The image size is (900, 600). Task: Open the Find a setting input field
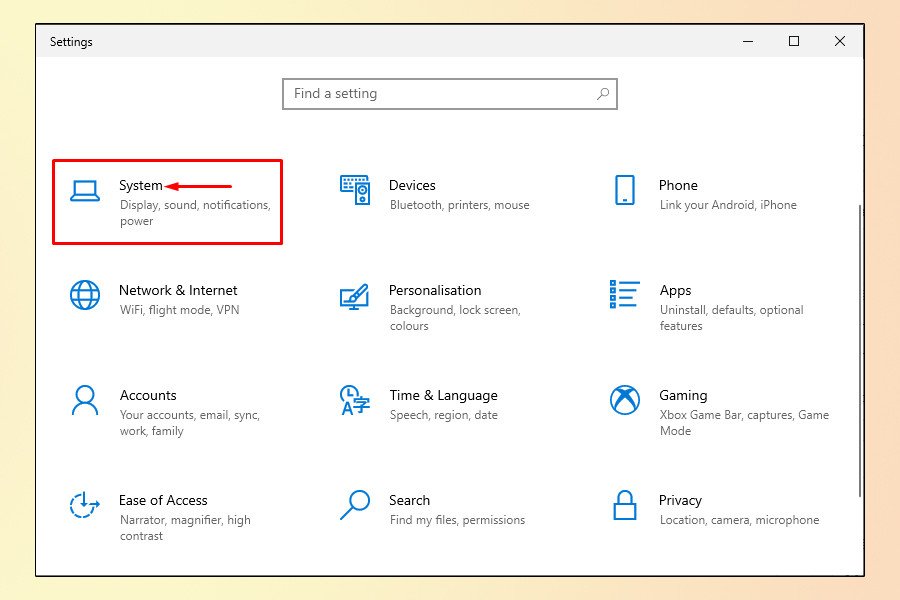(x=430, y=93)
